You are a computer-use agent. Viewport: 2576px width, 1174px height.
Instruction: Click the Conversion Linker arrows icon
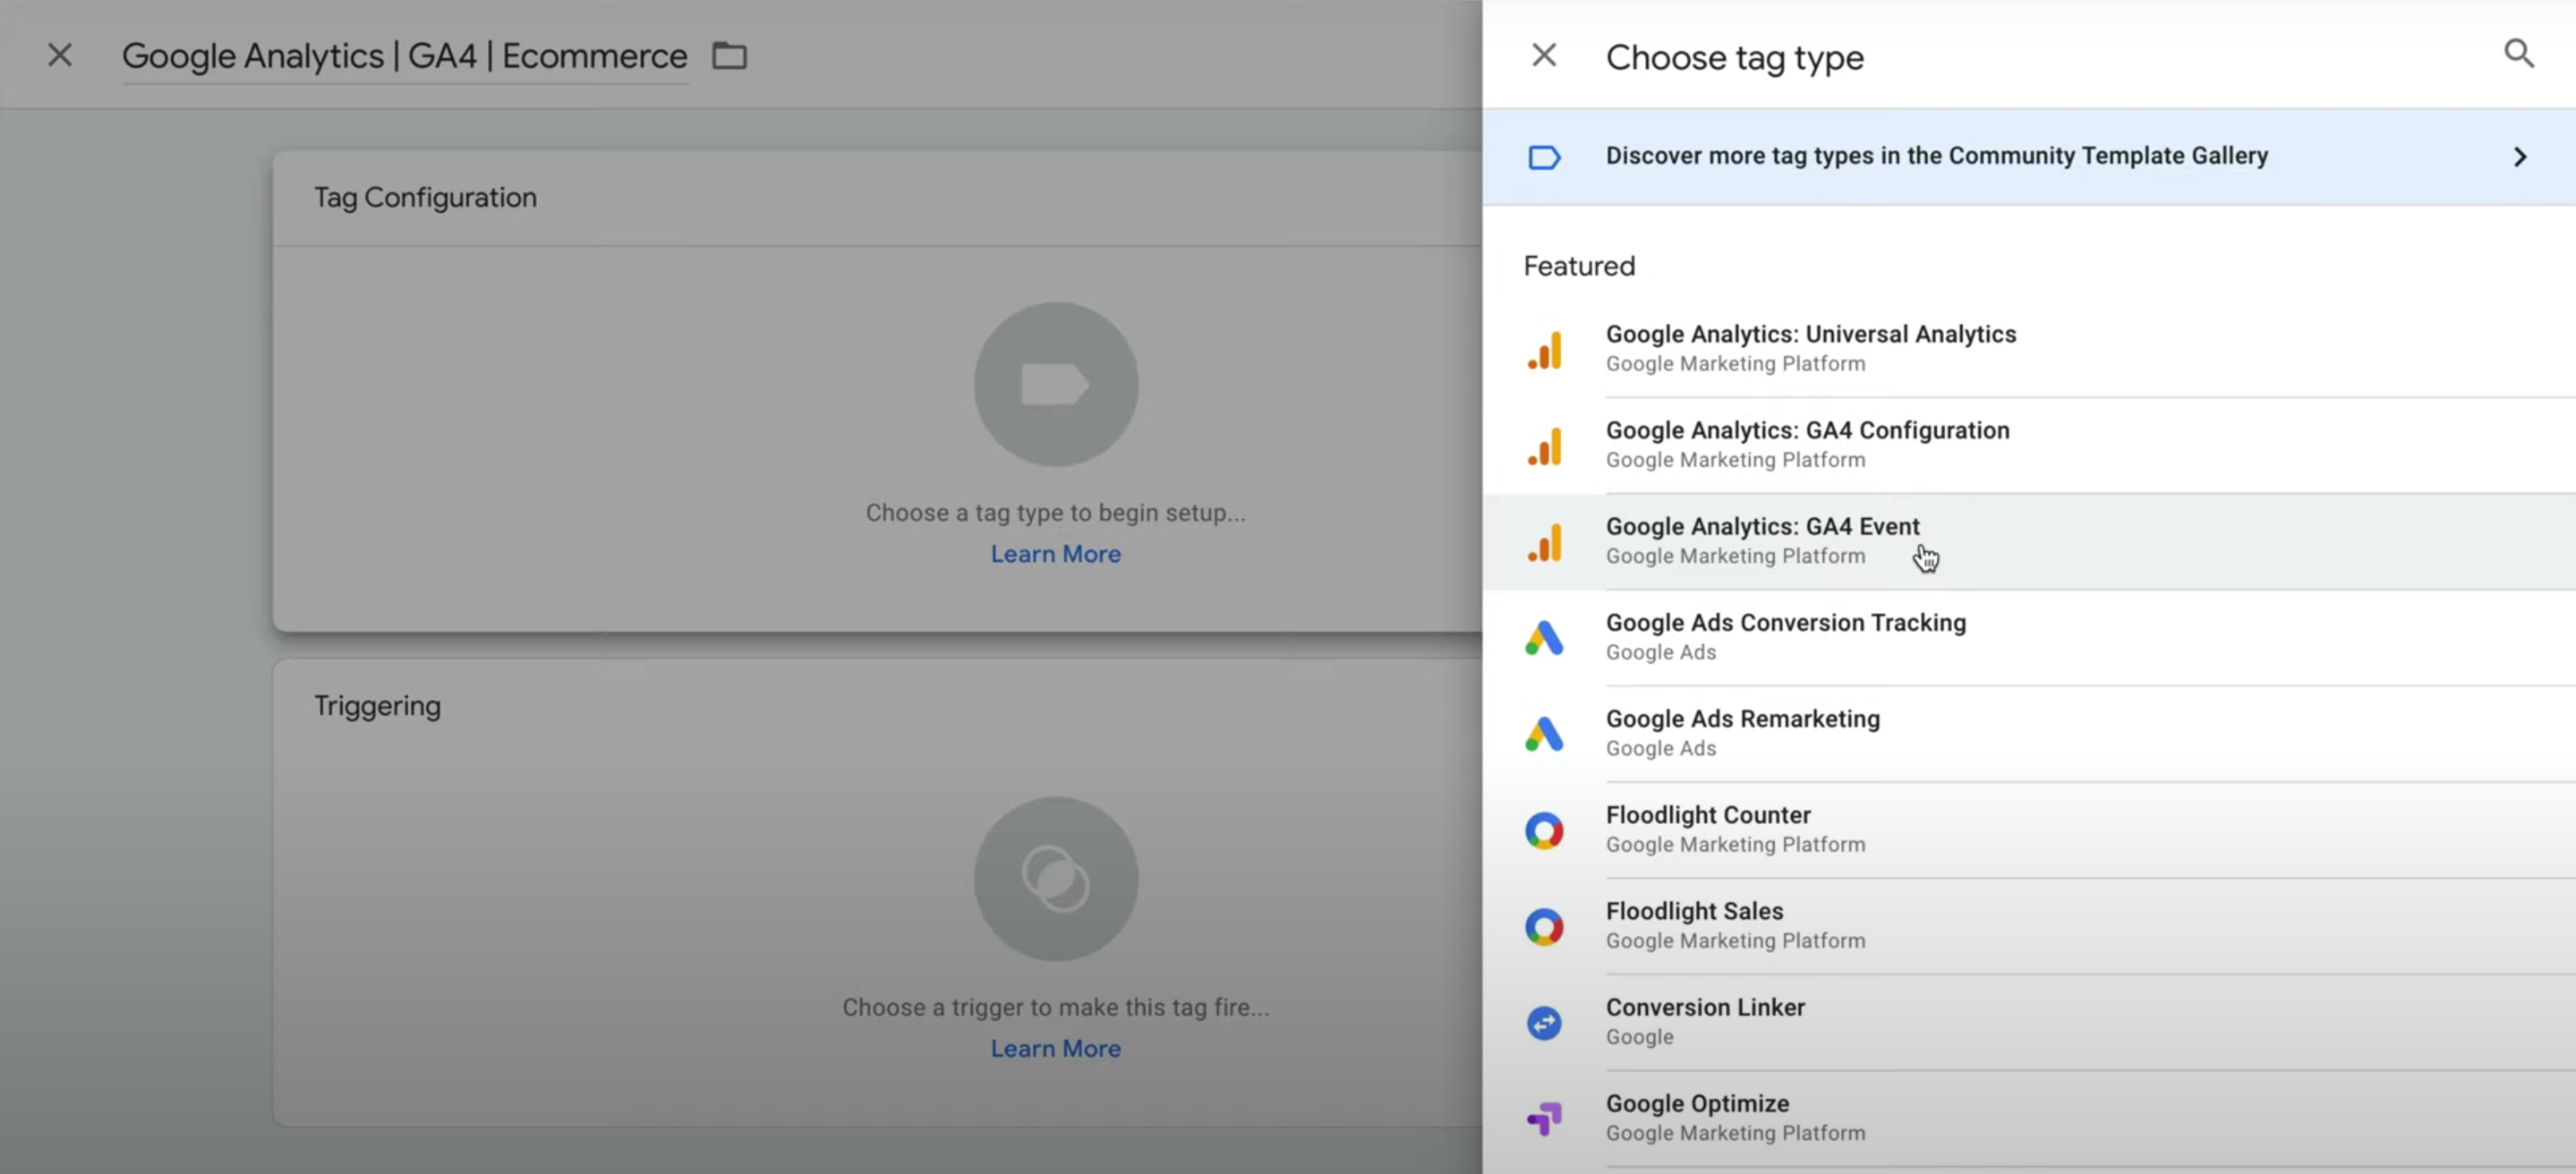(1544, 1022)
